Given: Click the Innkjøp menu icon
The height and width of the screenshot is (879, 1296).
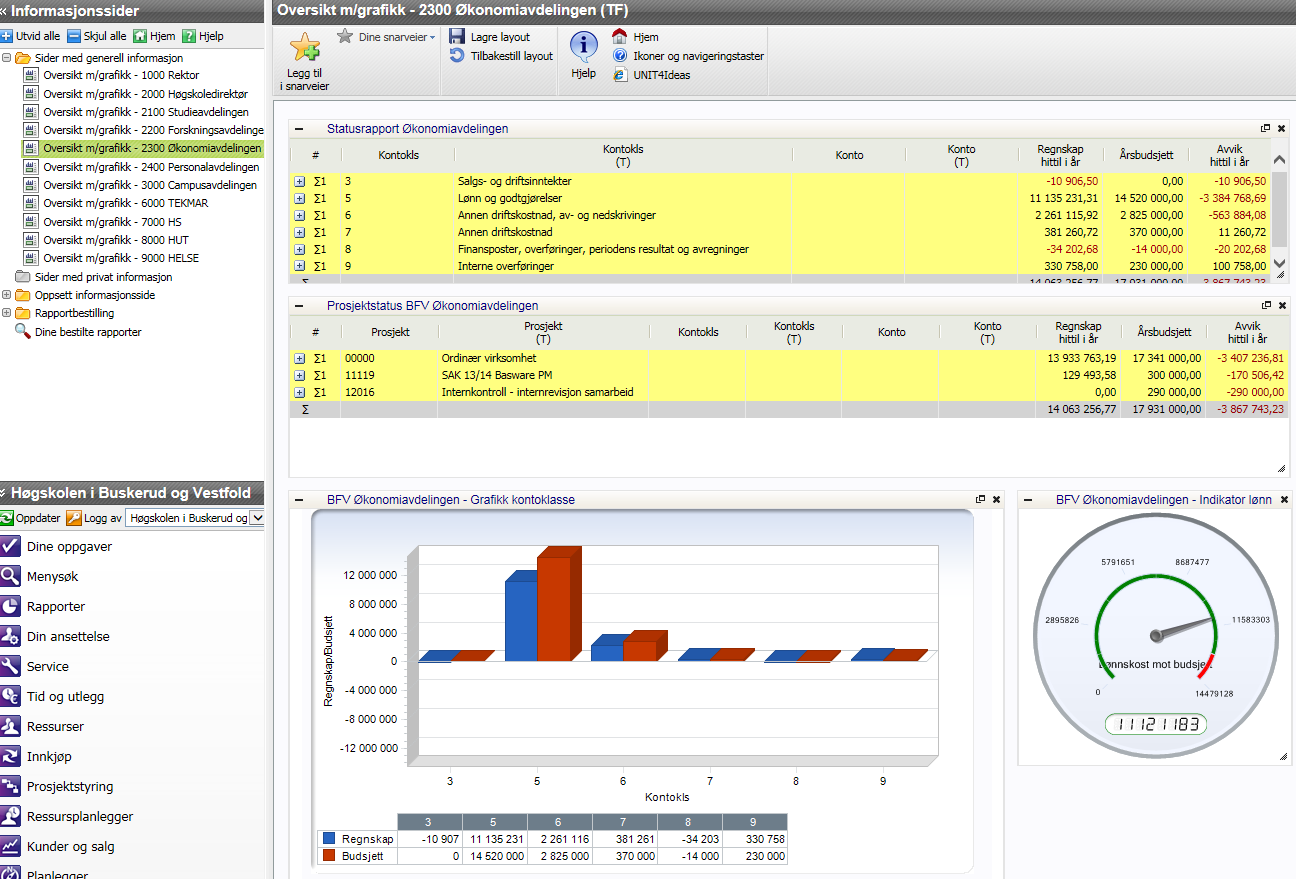Looking at the screenshot, I should (10, 756).
